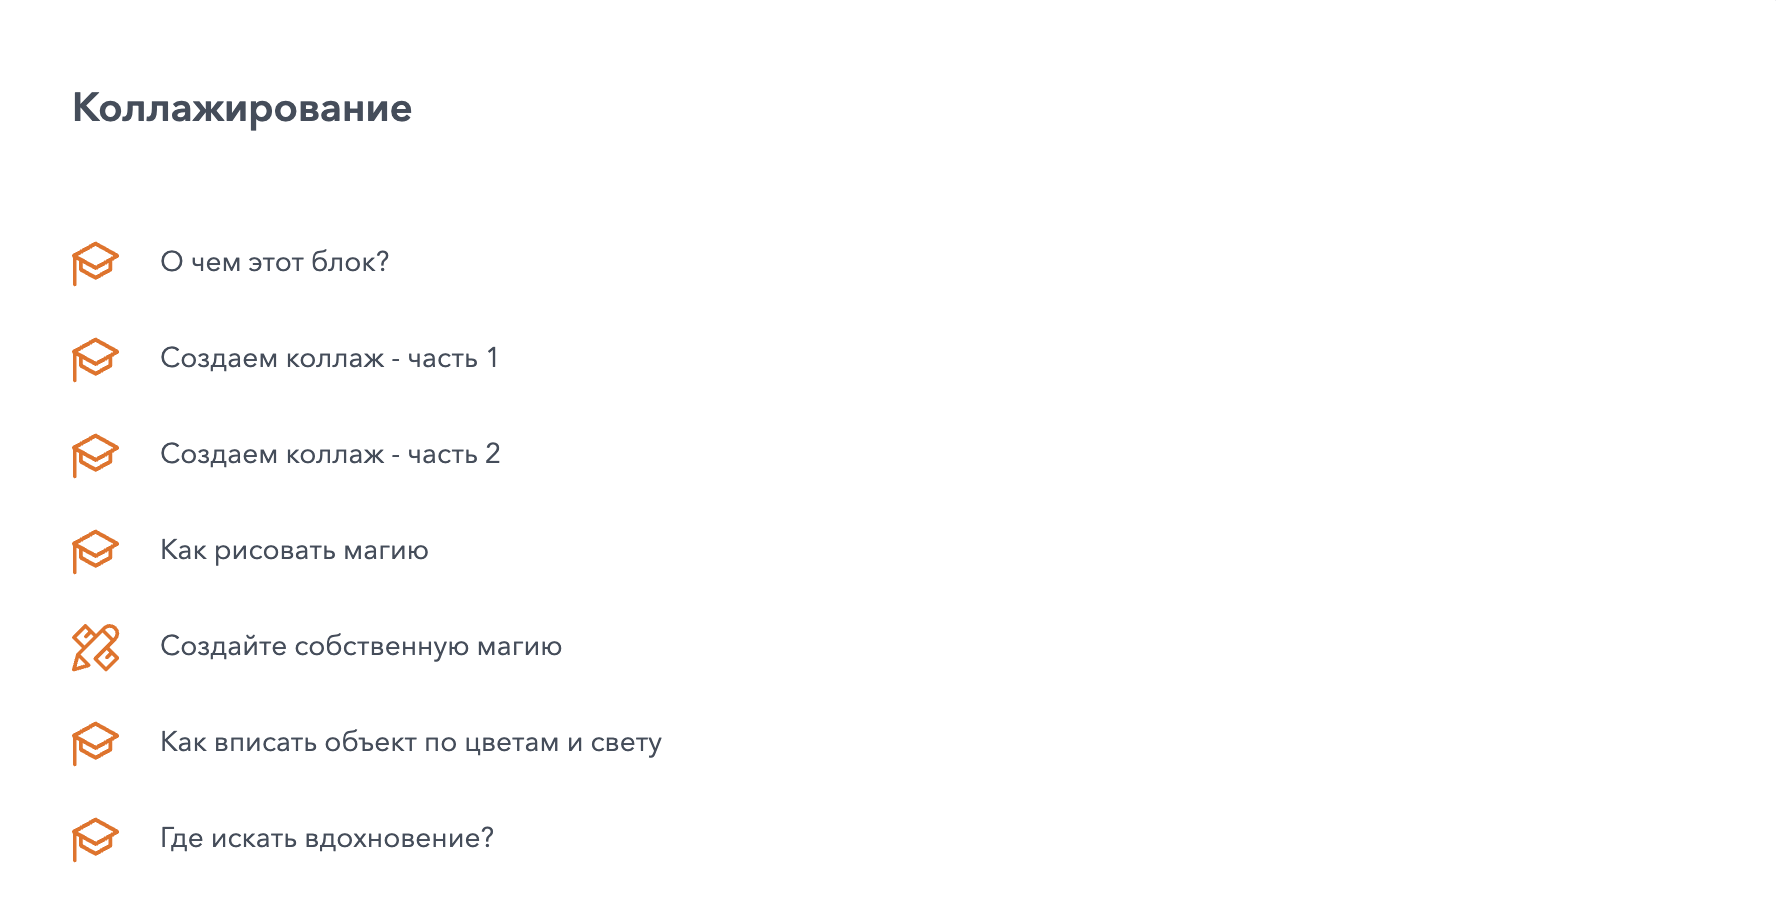Image resolution: width=1776 pixels, height=912 pixels.
Task: Open lesson 'Создаем коллаж - часть 1'
Action: click(x=328, y=358)
